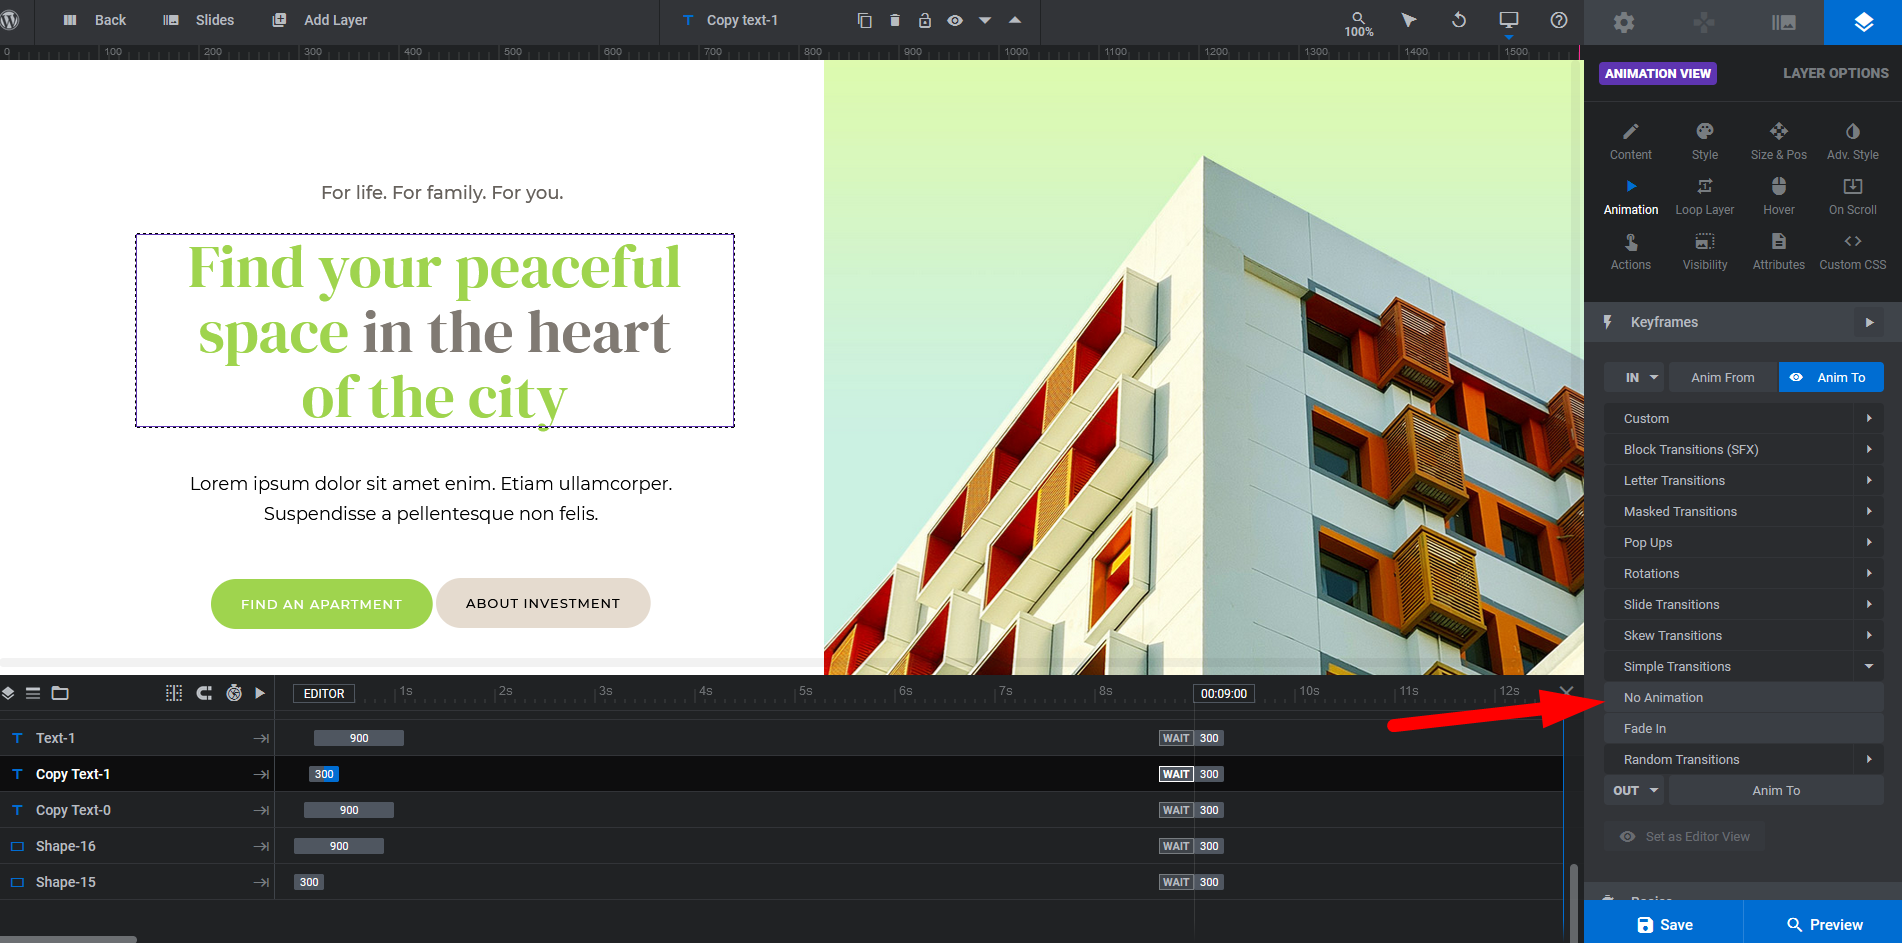Toggle visibility eye for Copy text-1
The image size is (1902, 943).
click(x=955, y=20)
